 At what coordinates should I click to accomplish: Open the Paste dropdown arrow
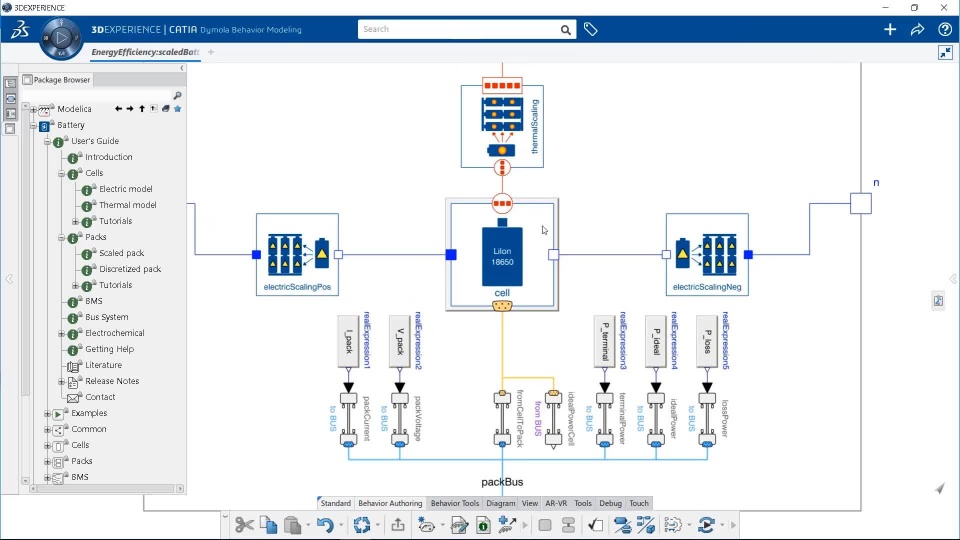click(x=308, y=525)
